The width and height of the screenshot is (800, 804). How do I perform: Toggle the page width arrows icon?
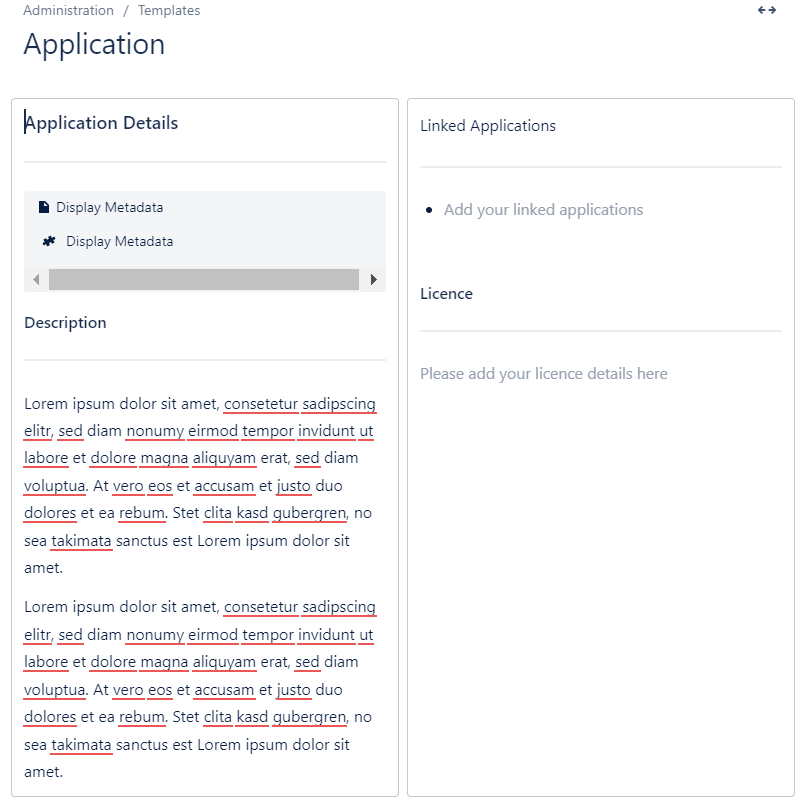[767, 10]
